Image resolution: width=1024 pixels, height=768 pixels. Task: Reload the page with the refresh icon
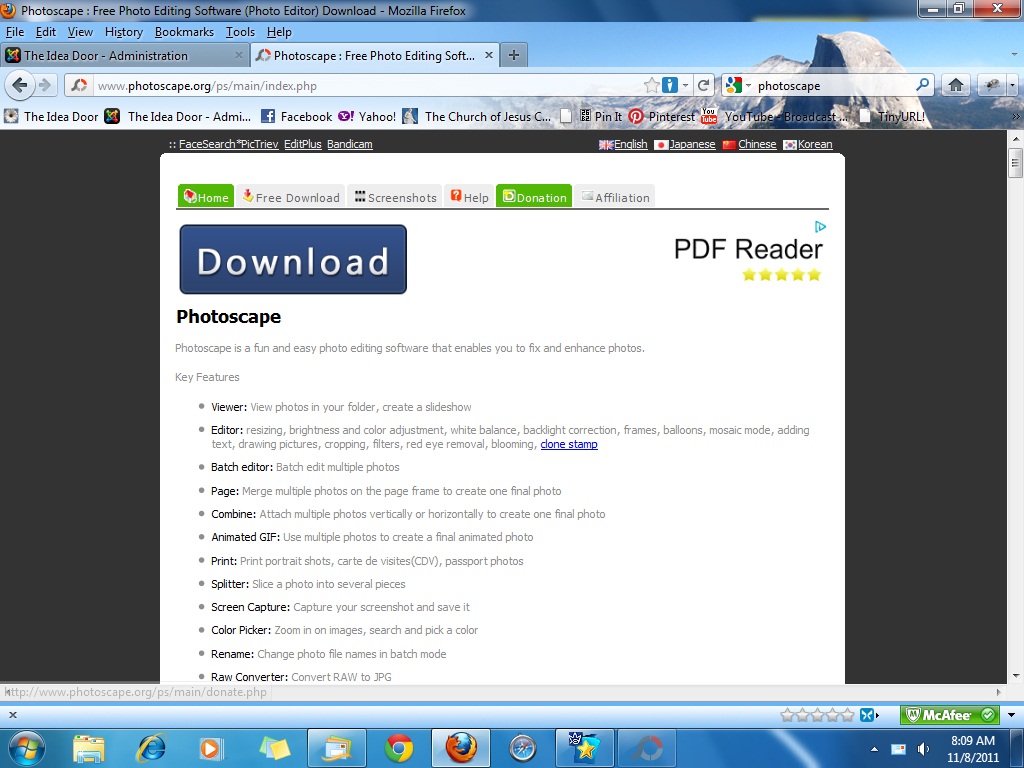click(x=703, y=85)
